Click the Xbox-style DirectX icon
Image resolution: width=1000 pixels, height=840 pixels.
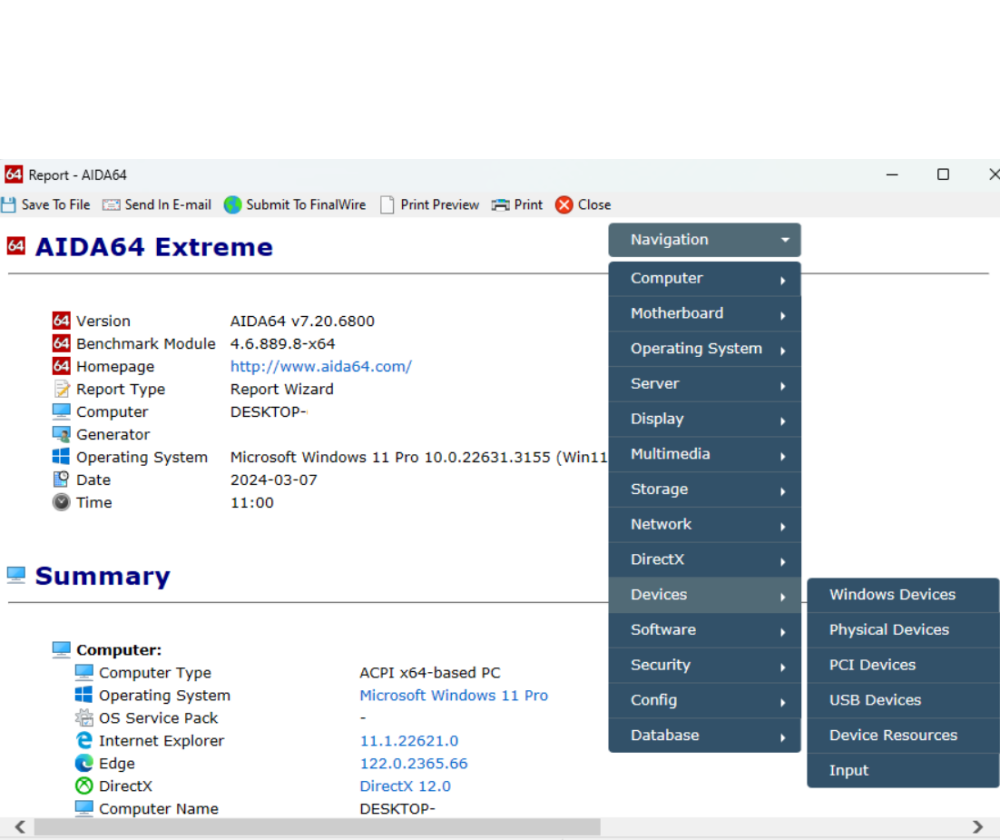[84, 785]
